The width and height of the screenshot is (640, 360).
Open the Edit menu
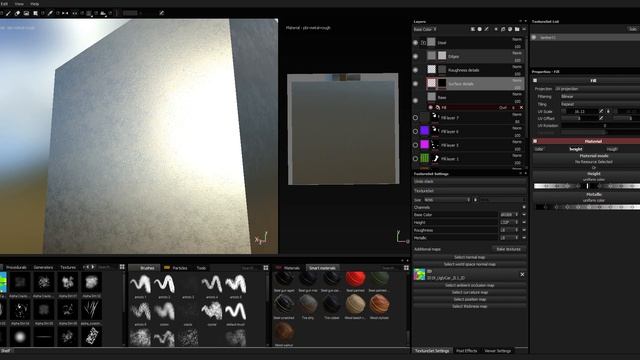click(x=4, y=4)
